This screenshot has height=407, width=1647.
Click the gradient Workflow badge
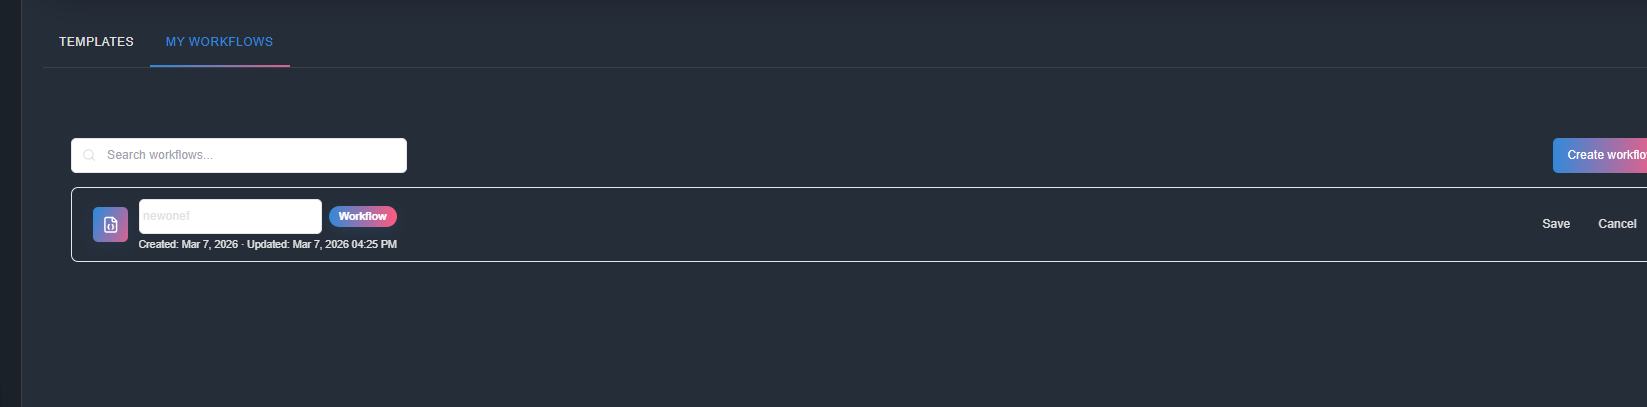point(362,216)
